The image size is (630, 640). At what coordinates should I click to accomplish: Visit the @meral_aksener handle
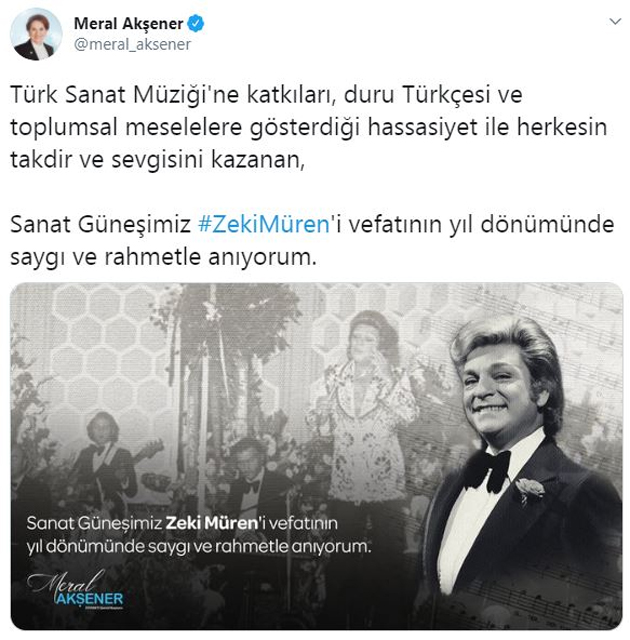point(132,44)
